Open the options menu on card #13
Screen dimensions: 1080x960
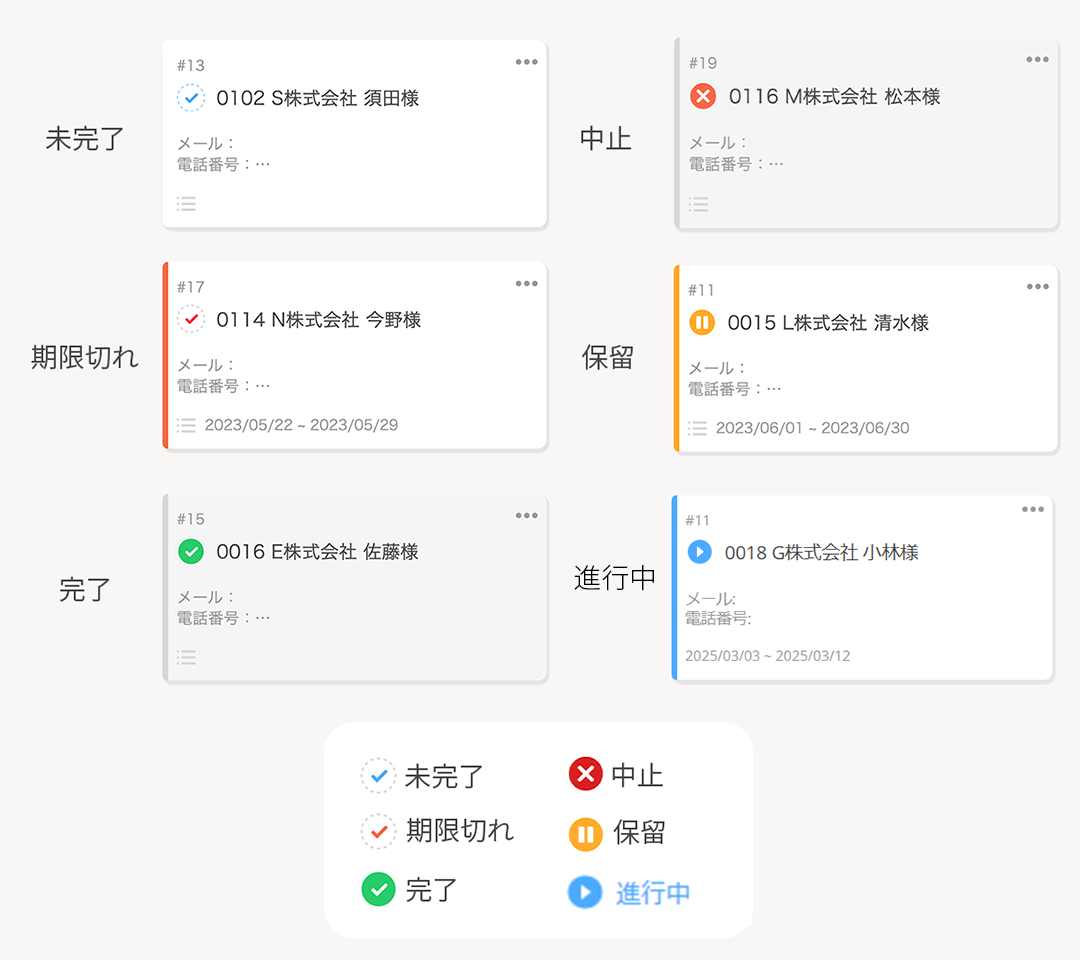[526, 62]
